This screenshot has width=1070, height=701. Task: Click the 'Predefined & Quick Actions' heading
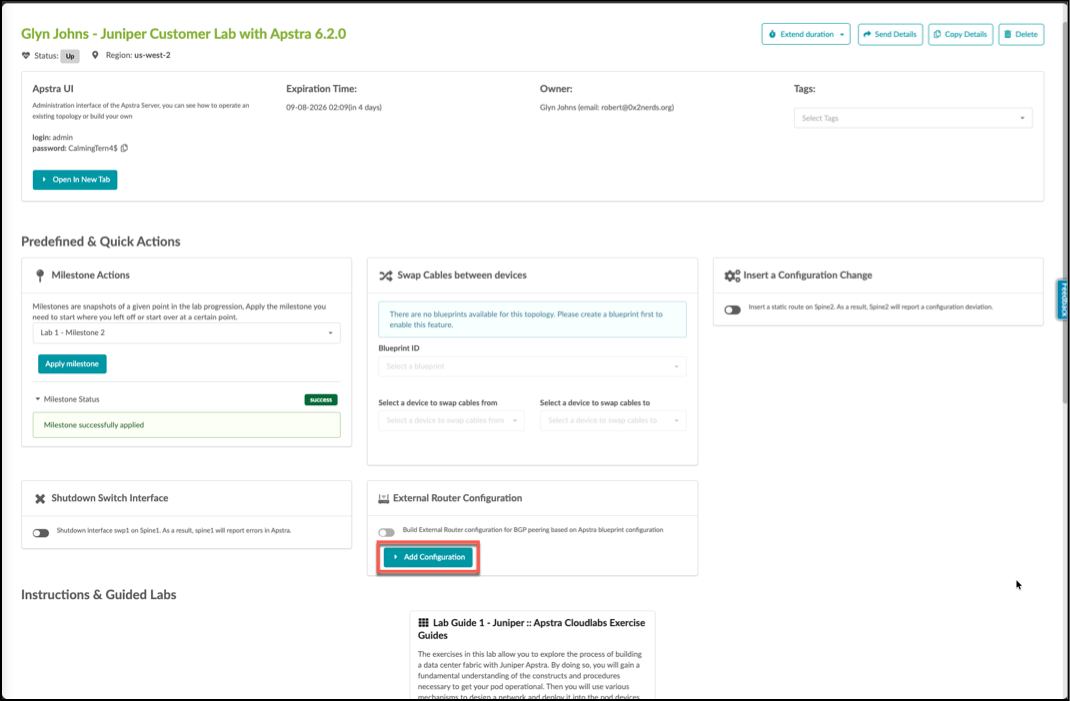[x=101, y=242]
